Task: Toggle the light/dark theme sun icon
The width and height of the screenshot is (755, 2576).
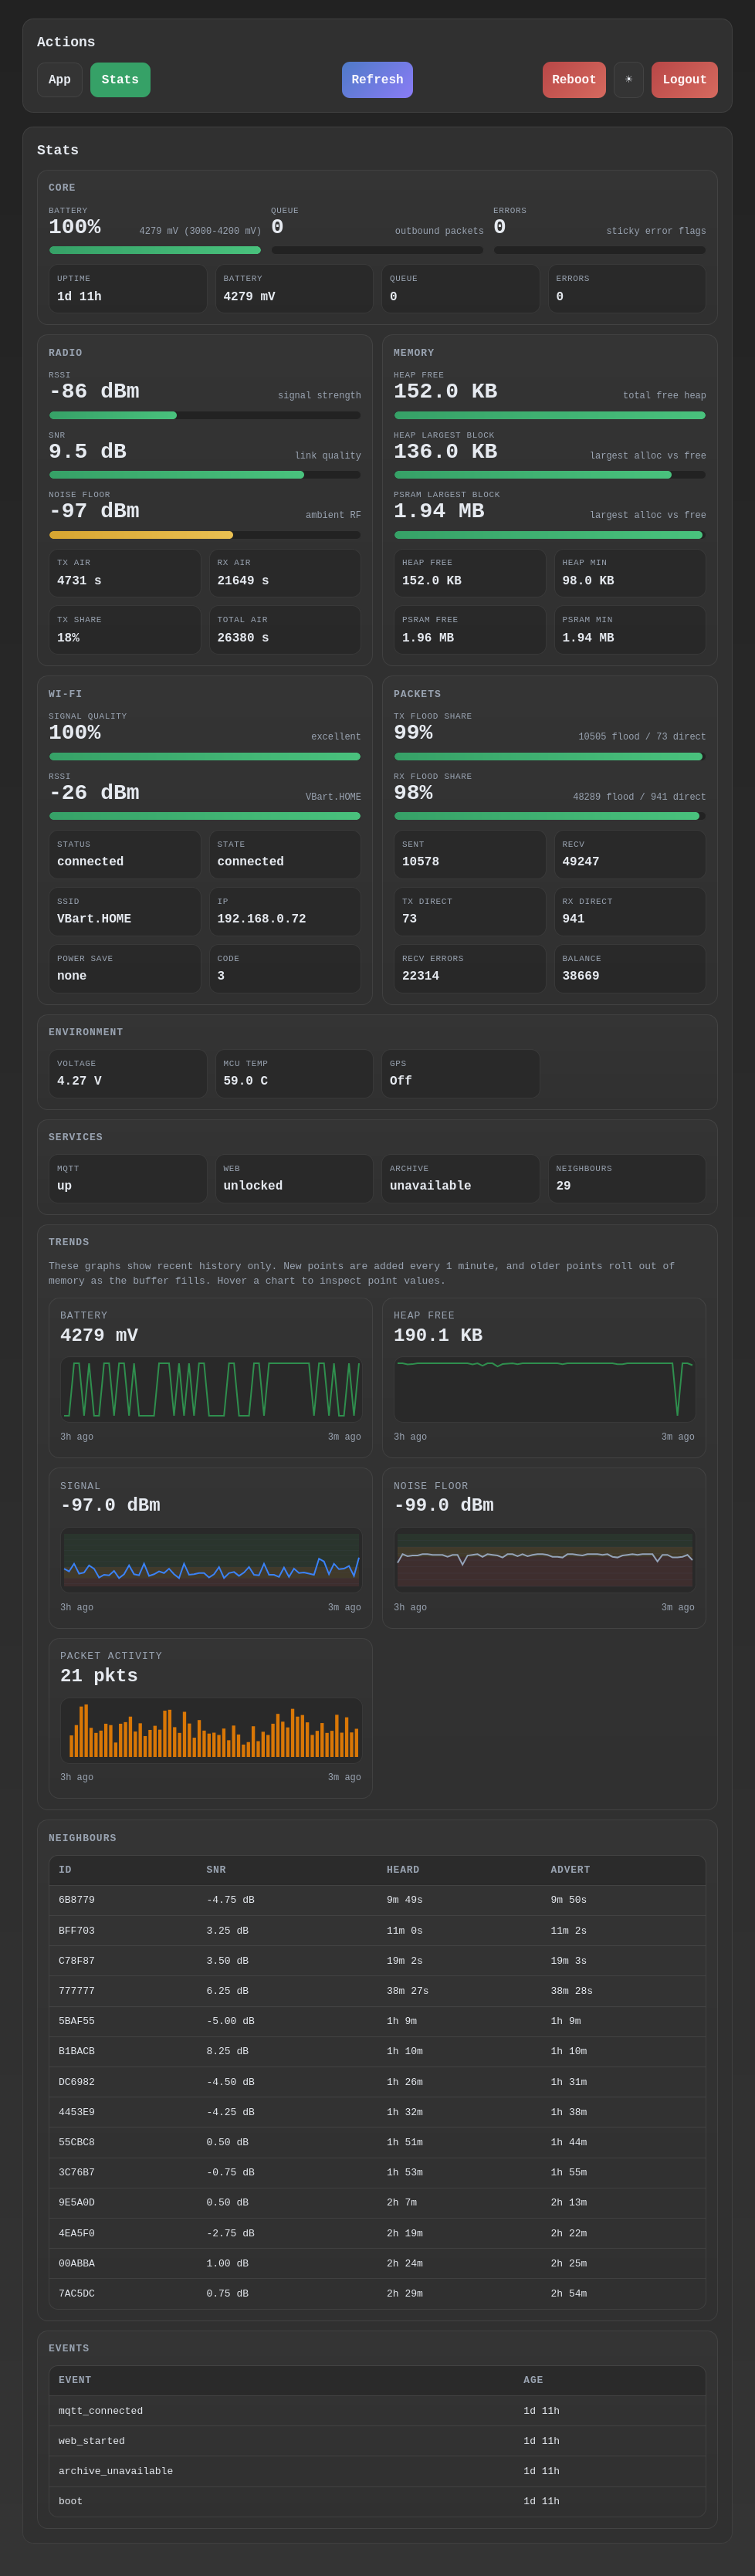Action: point(628,80)
